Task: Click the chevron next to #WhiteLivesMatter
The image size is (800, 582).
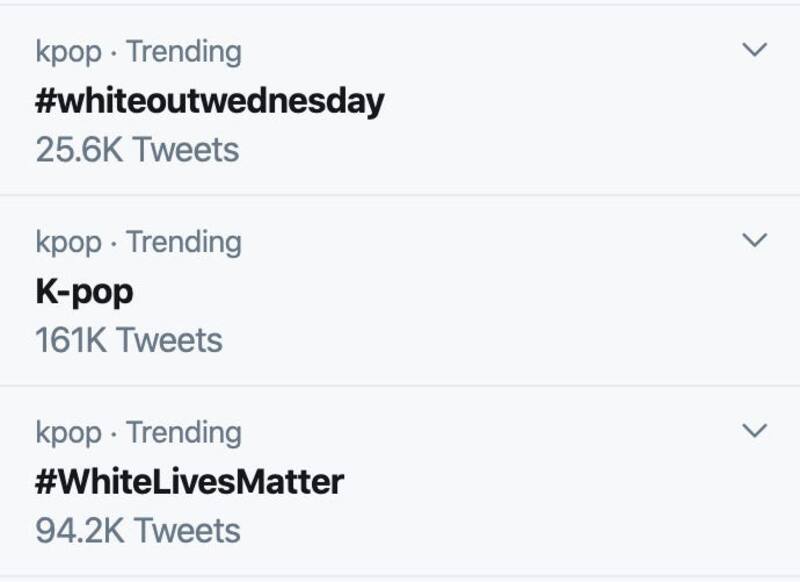Action: [x=756, y=431]
